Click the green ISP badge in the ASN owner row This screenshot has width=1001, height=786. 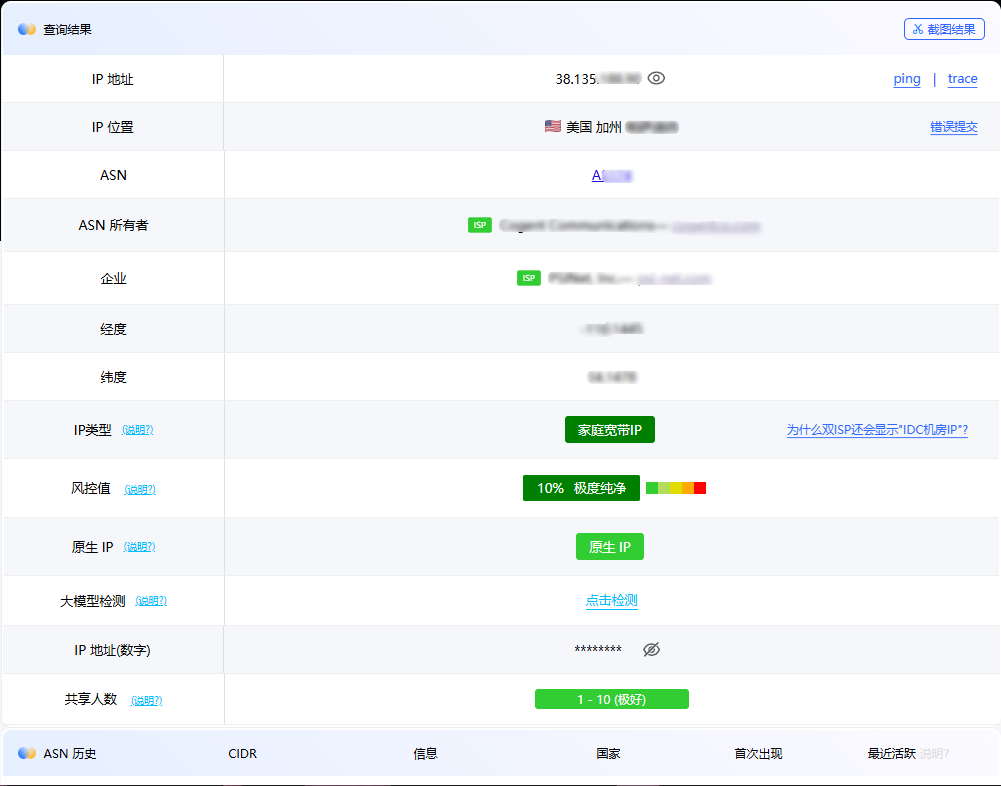[480, 225]
